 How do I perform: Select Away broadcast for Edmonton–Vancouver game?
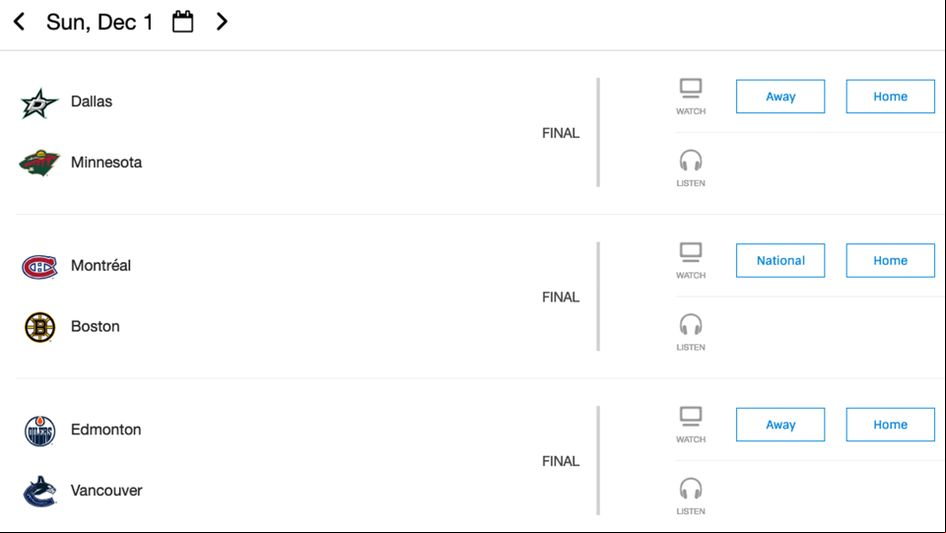click(x=780, y=424)
